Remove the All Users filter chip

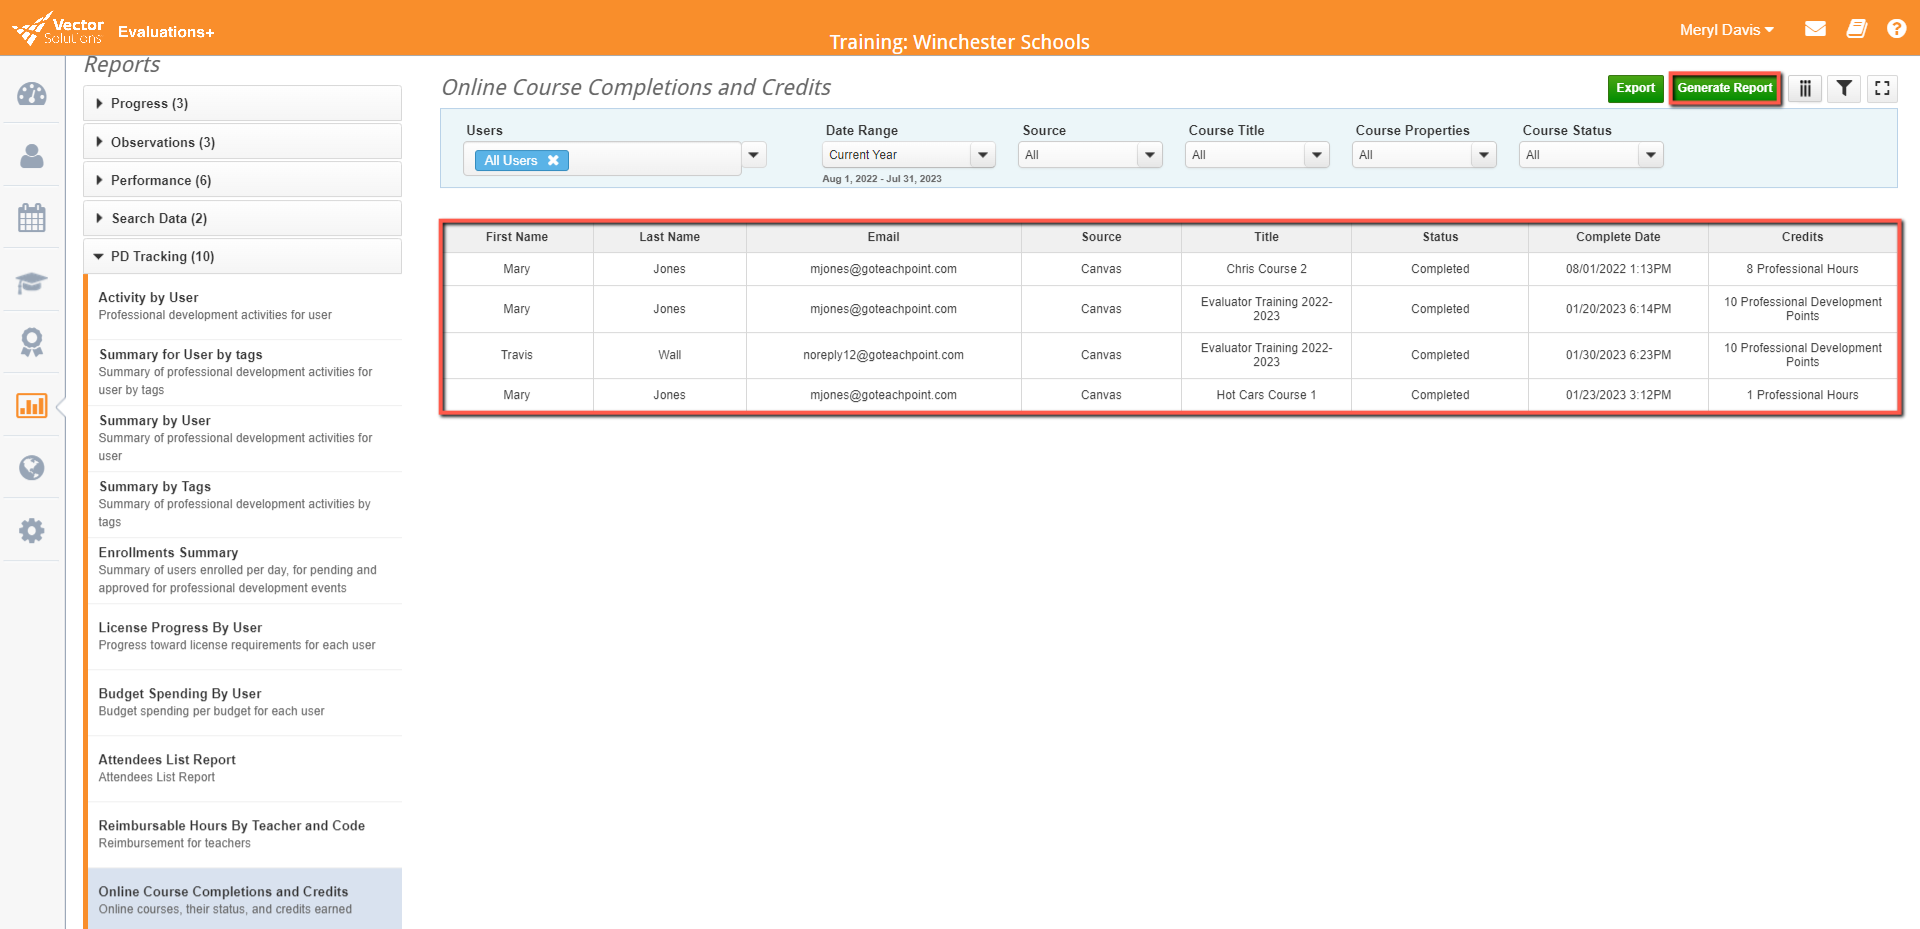pos(553,160)
